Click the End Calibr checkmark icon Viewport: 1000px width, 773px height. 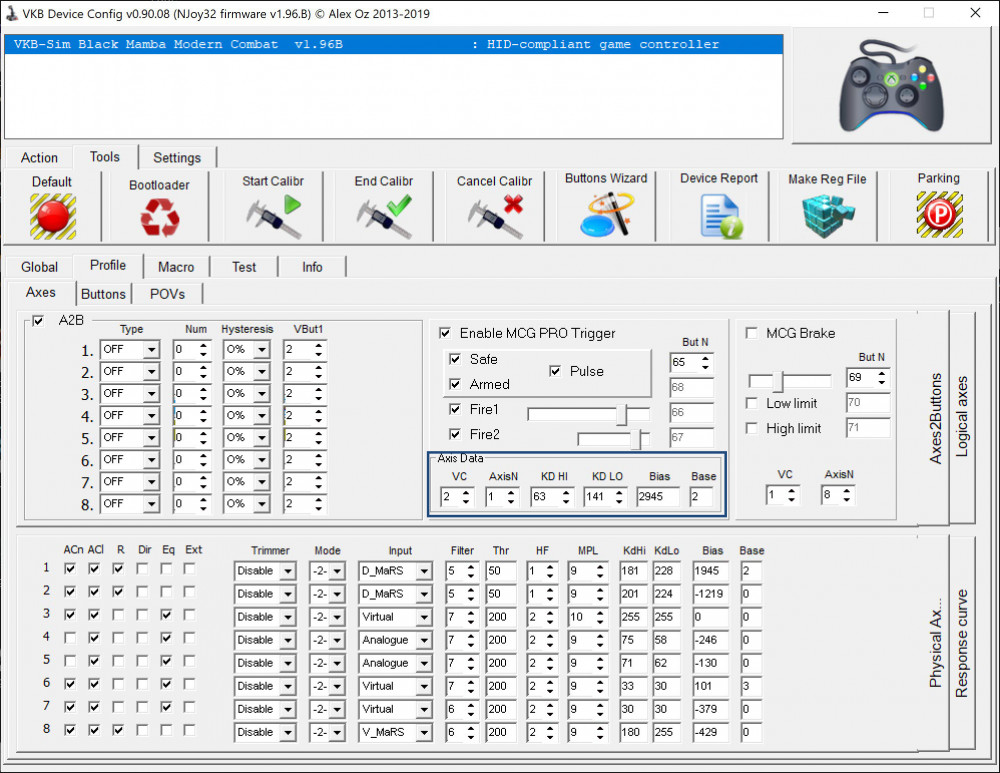coord(384,216)
